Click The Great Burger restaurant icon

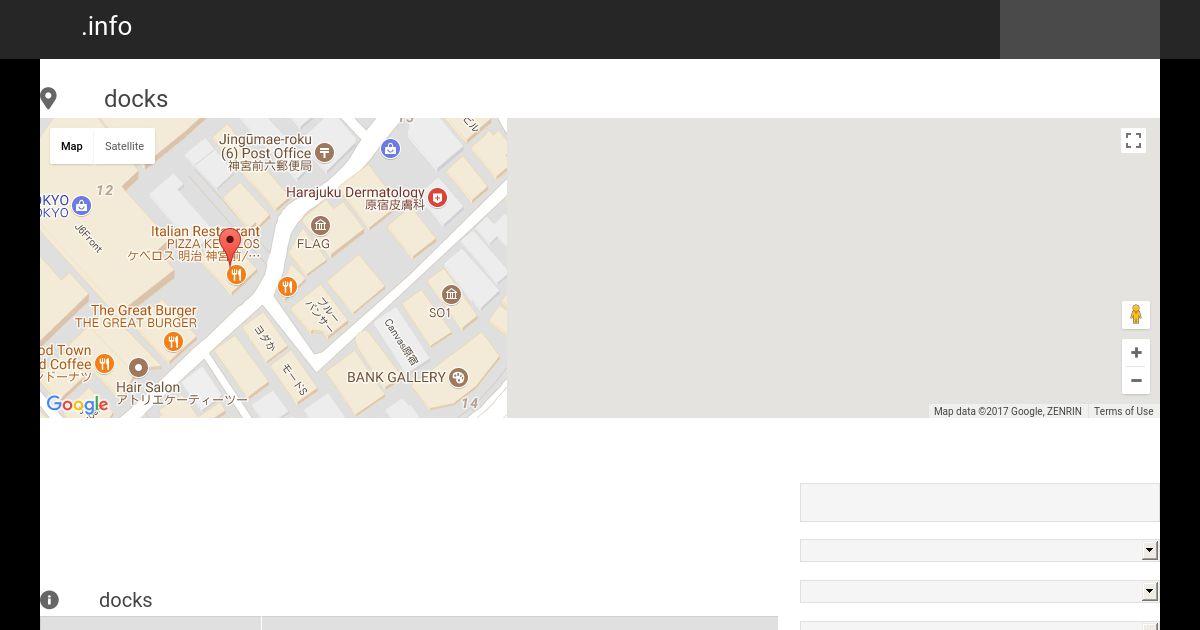[173, 342]
